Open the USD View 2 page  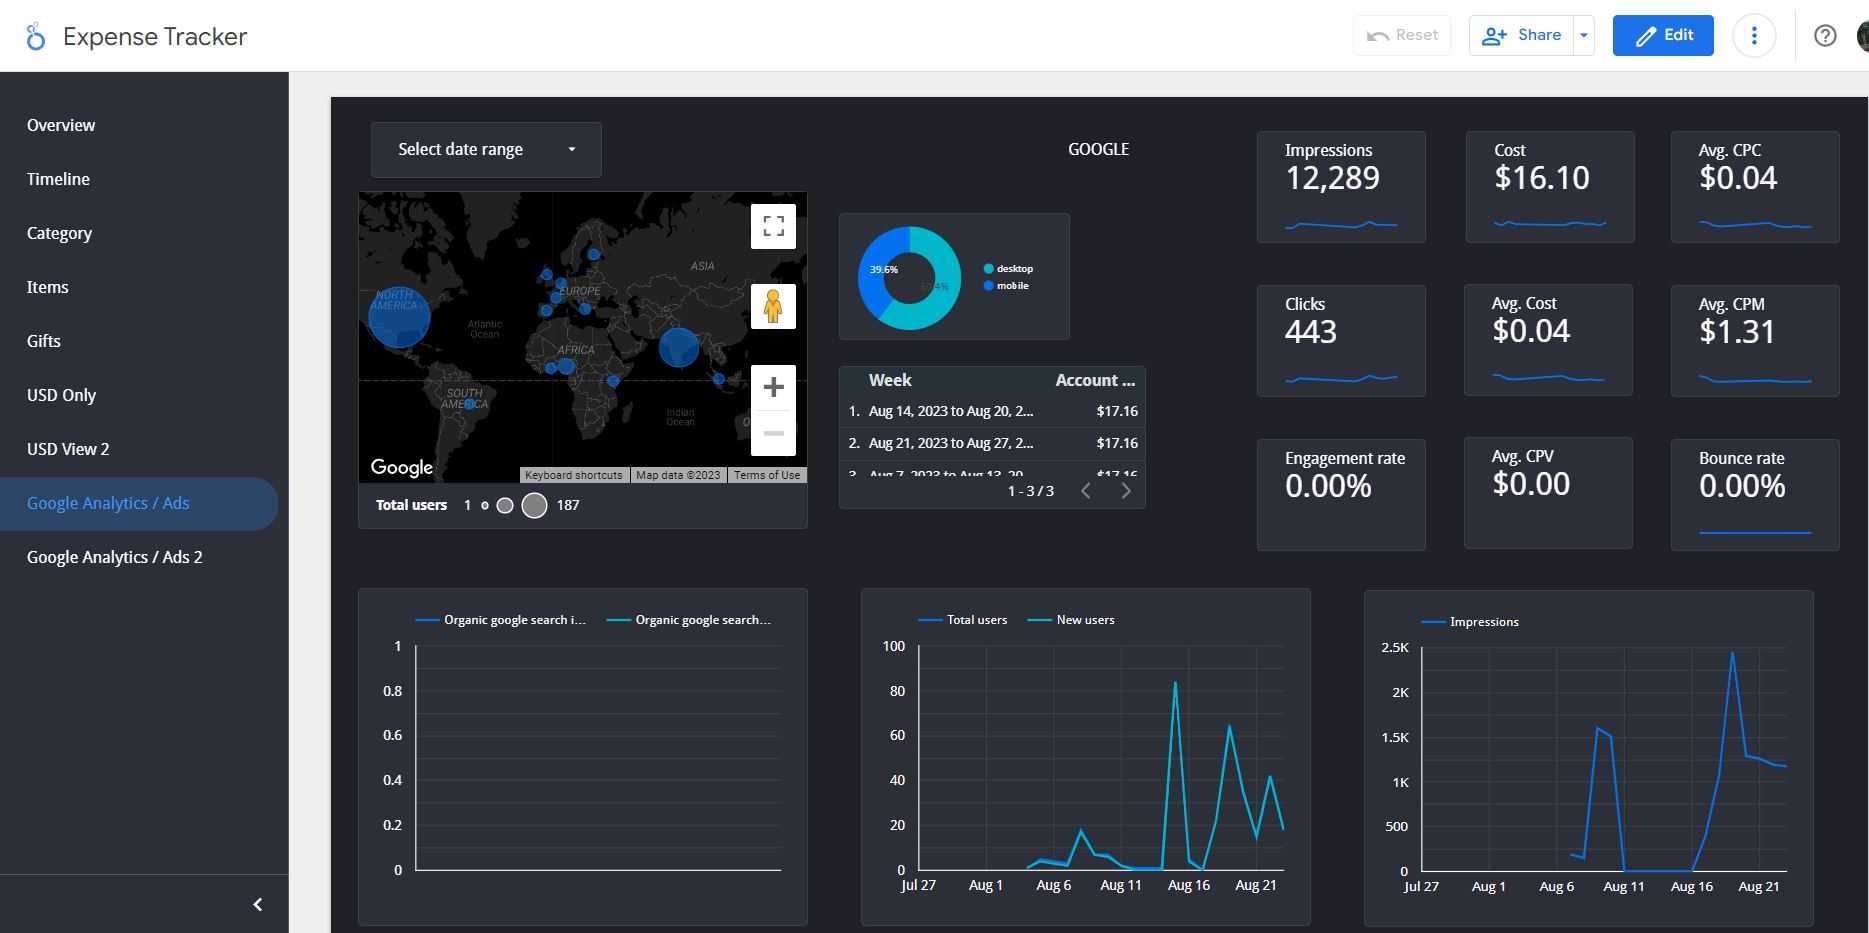(x=139, y=449)
